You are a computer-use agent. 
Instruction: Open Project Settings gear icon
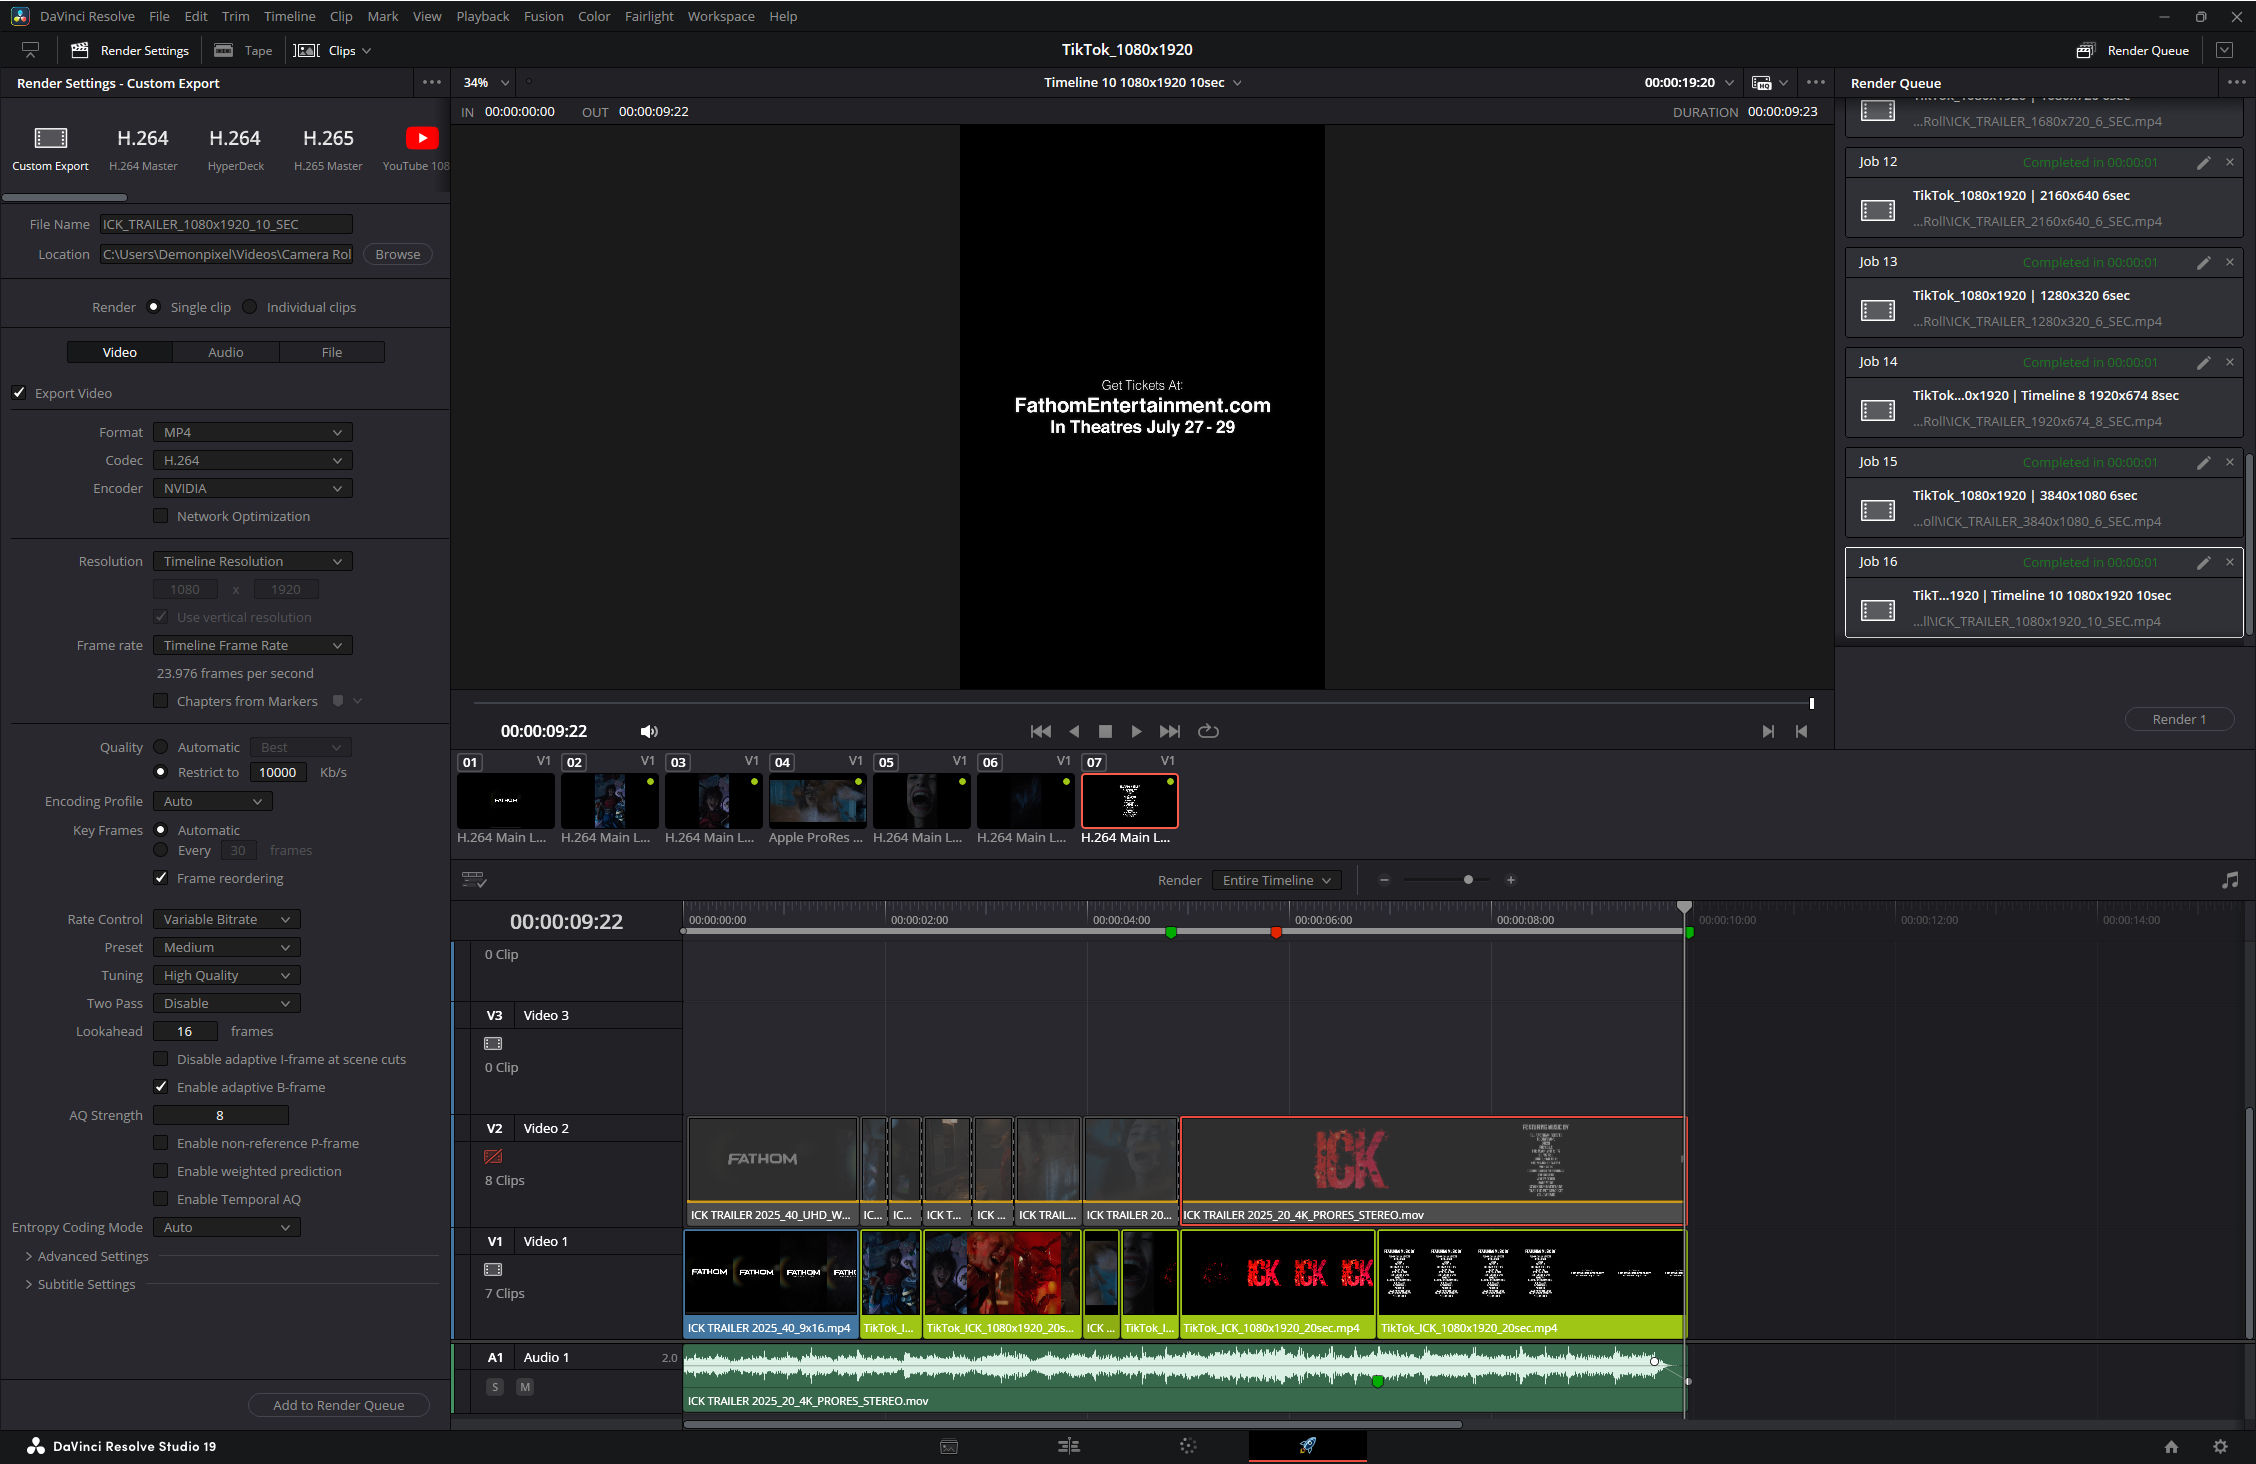tap(2220, 1446)
